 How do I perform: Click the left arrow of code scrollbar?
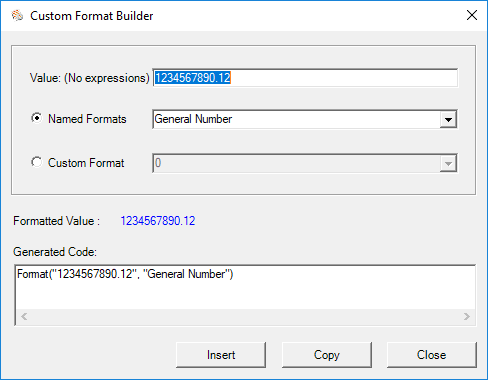click(24, 317)
